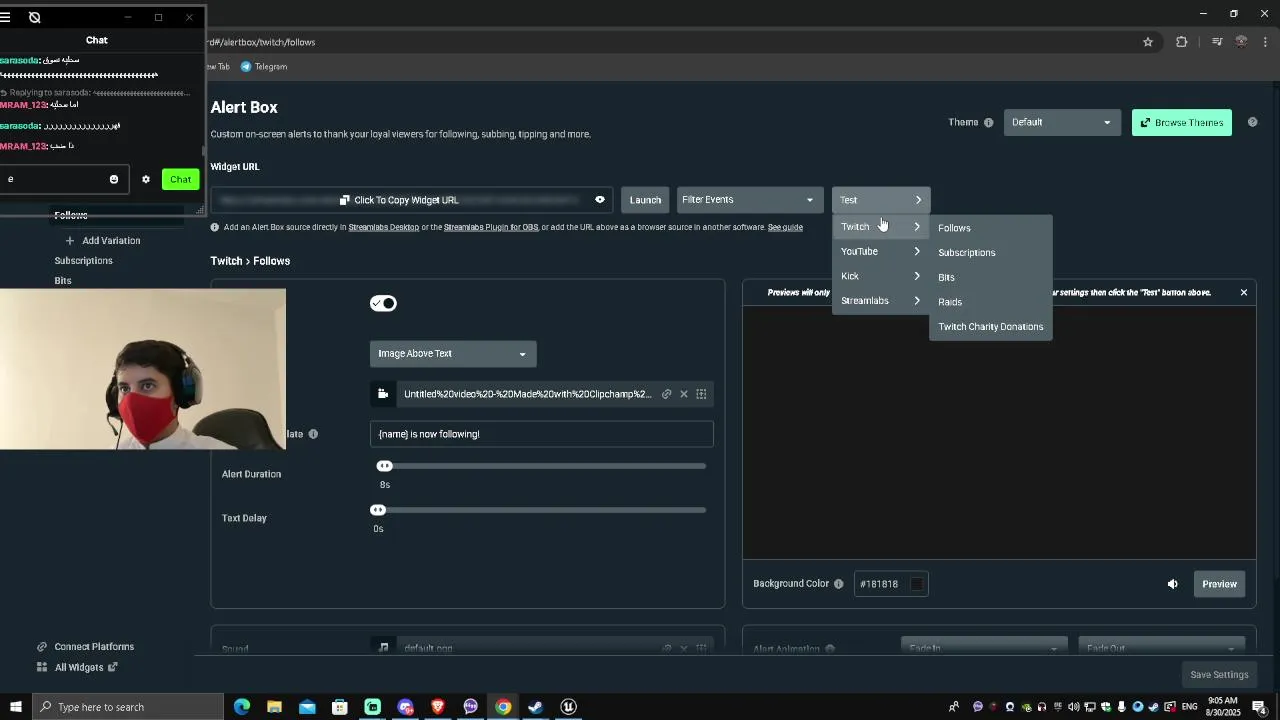Click the green Chat send button

180,179
